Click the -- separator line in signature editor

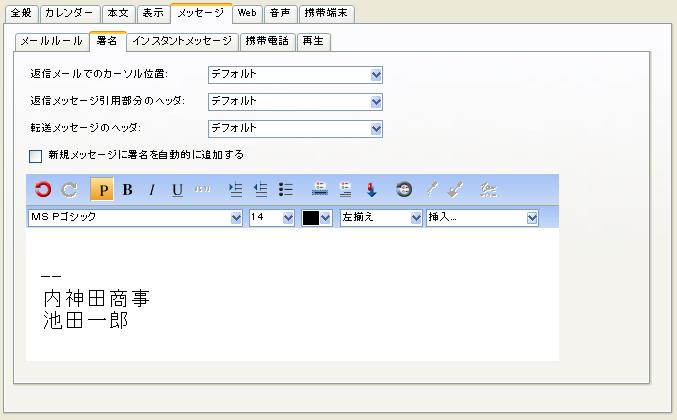click(51, 276)
